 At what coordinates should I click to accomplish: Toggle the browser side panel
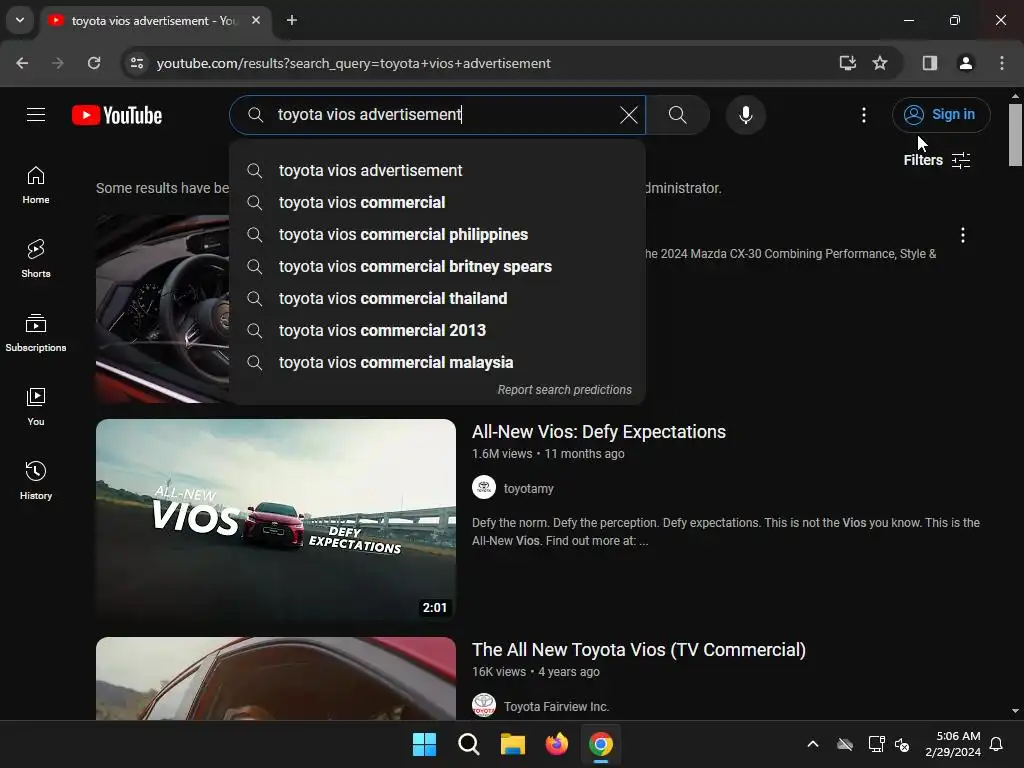pos(930,63)
